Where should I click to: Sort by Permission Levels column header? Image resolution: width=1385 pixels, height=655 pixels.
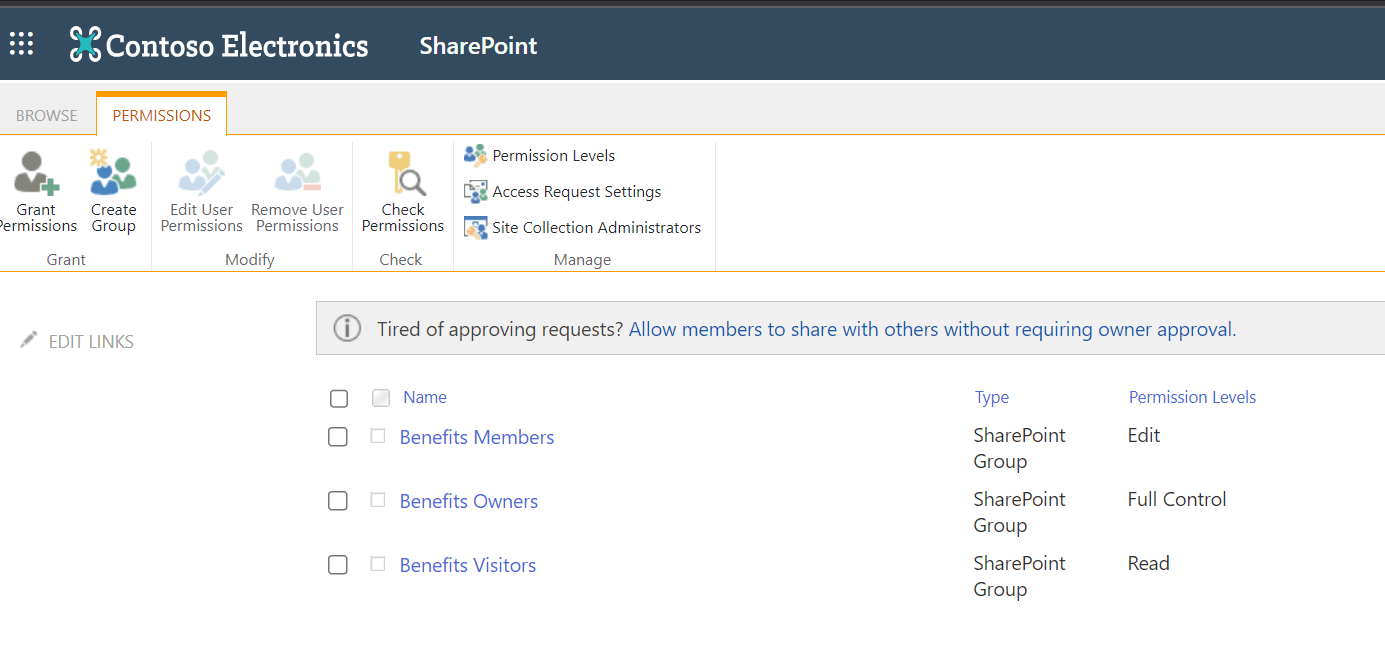[1192, 397]
